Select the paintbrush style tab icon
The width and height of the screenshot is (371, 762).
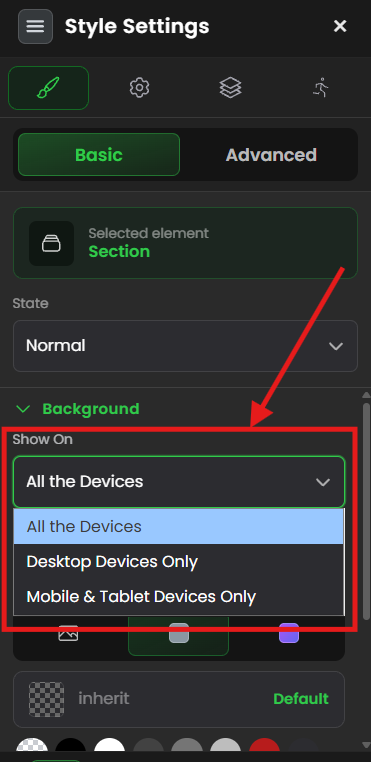(48, 88)
